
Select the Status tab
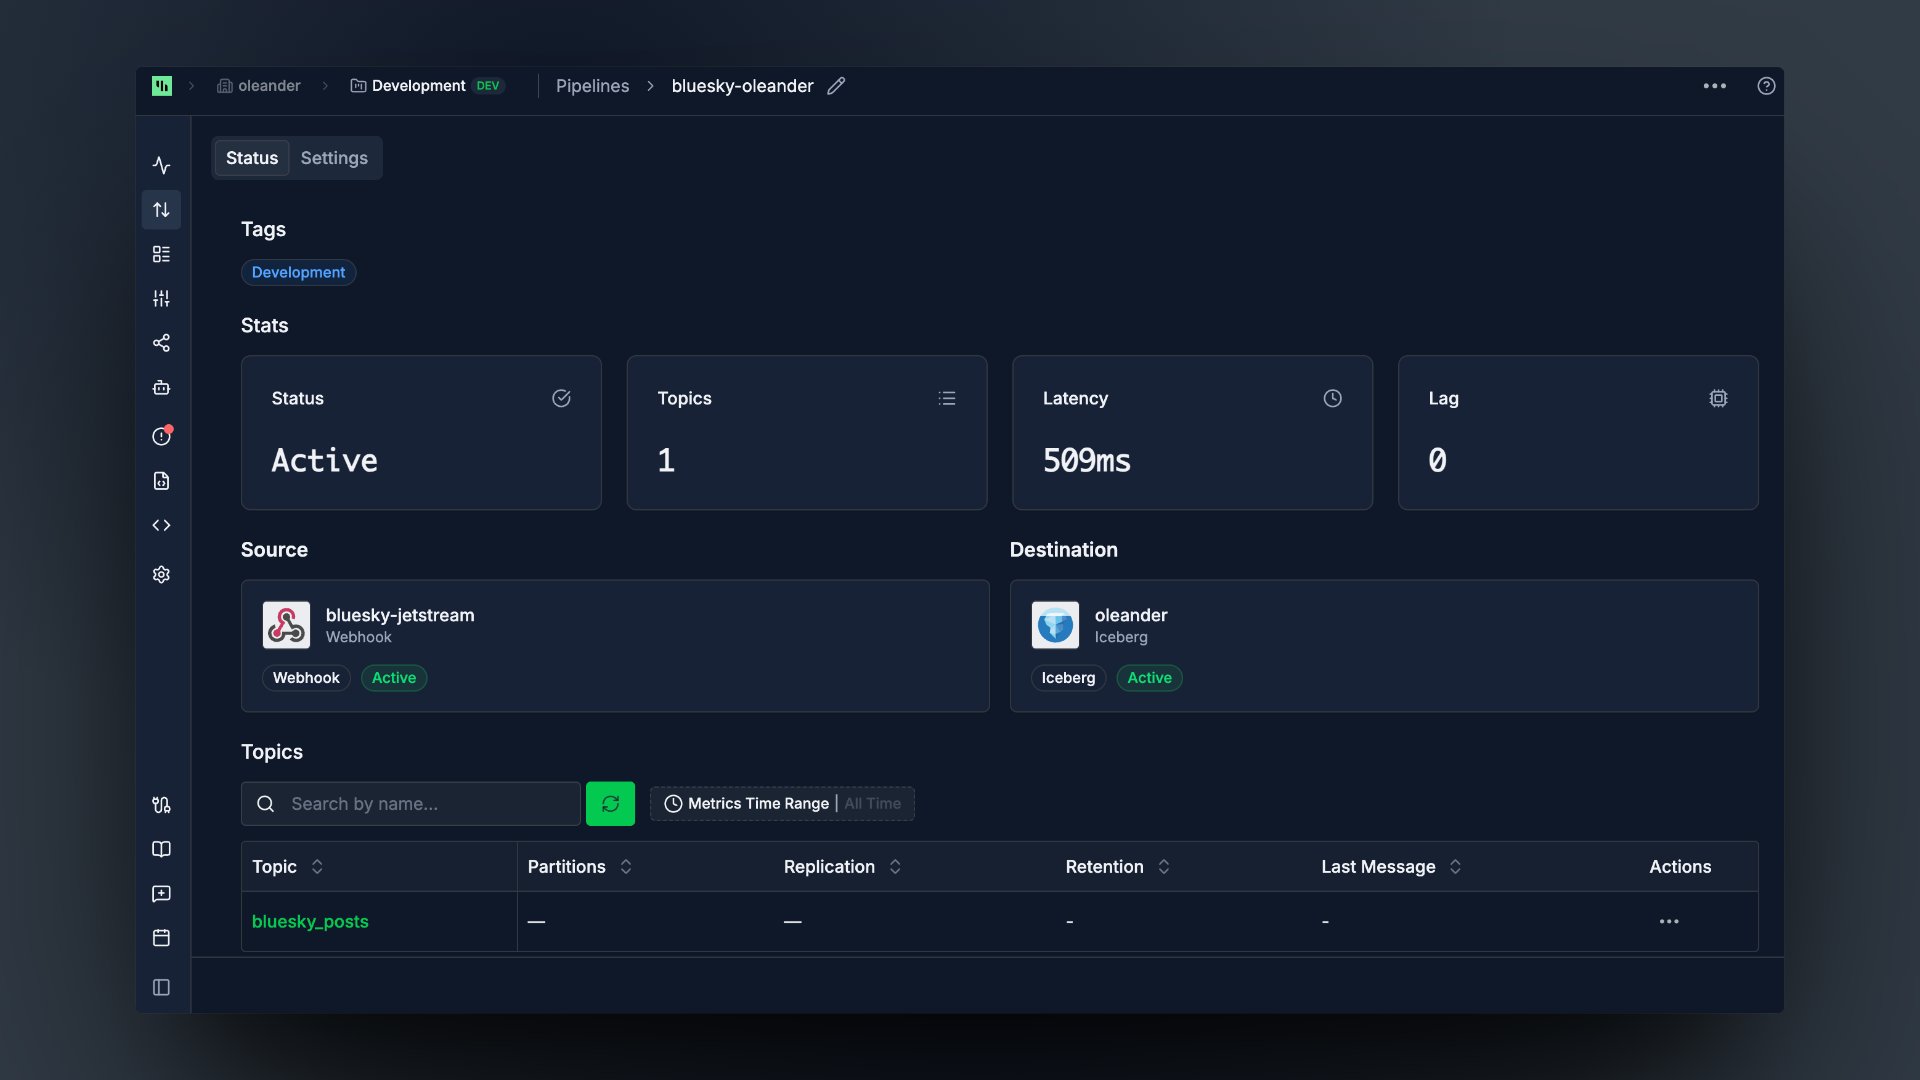point(252,158)
